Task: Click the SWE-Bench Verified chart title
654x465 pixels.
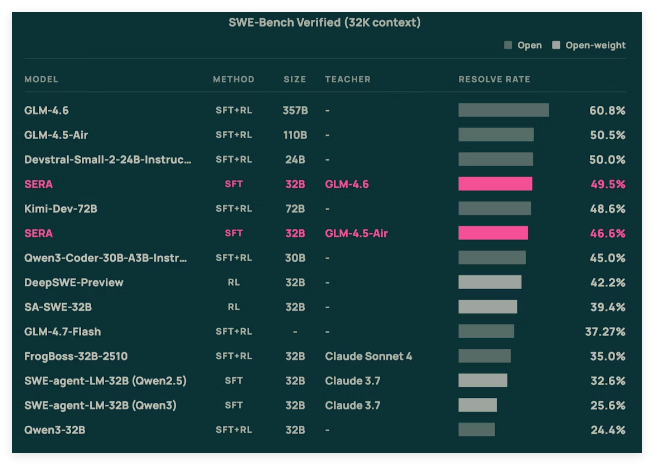Action: coord(327,22)
